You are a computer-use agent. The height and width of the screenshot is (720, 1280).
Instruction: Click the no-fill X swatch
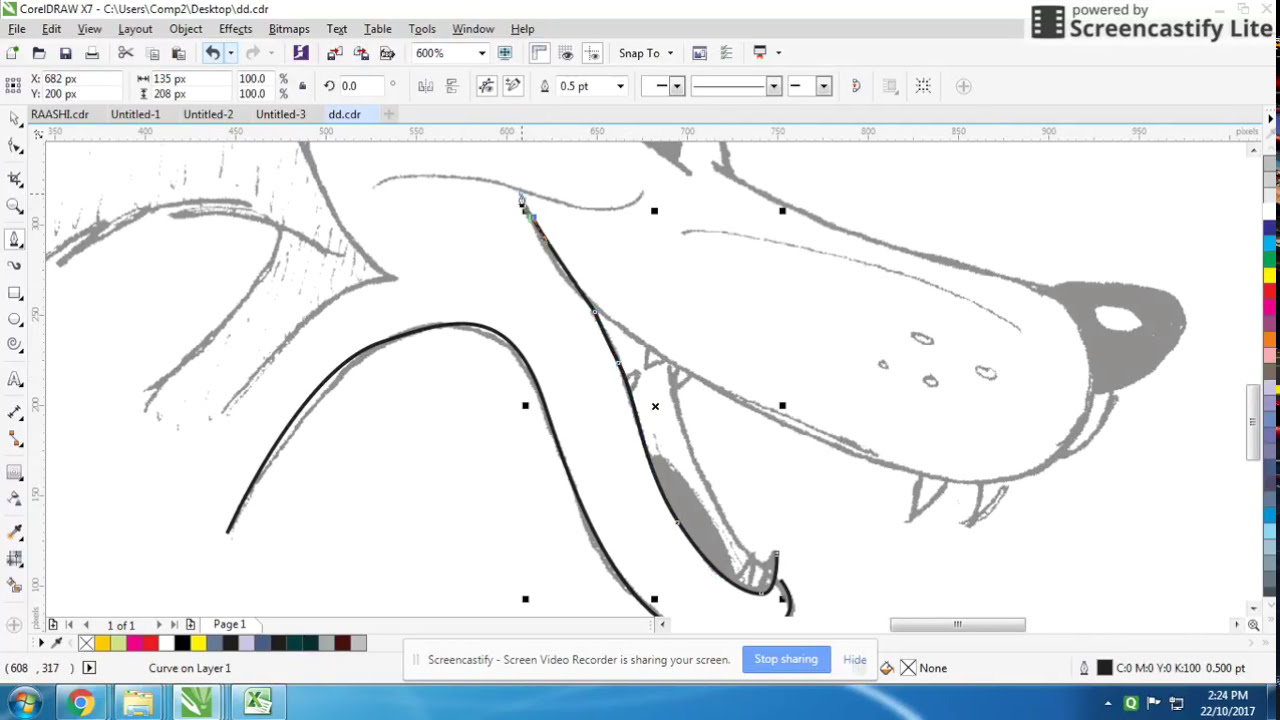(86, 643)
